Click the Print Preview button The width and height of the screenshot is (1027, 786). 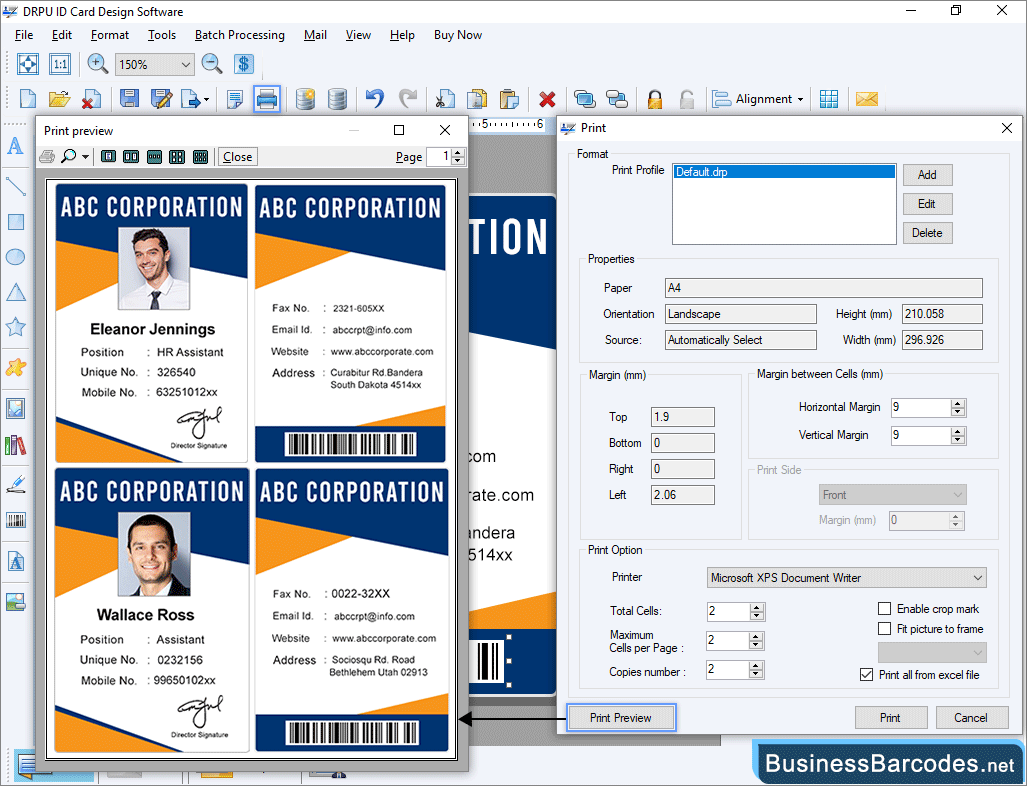coord(620,717)
